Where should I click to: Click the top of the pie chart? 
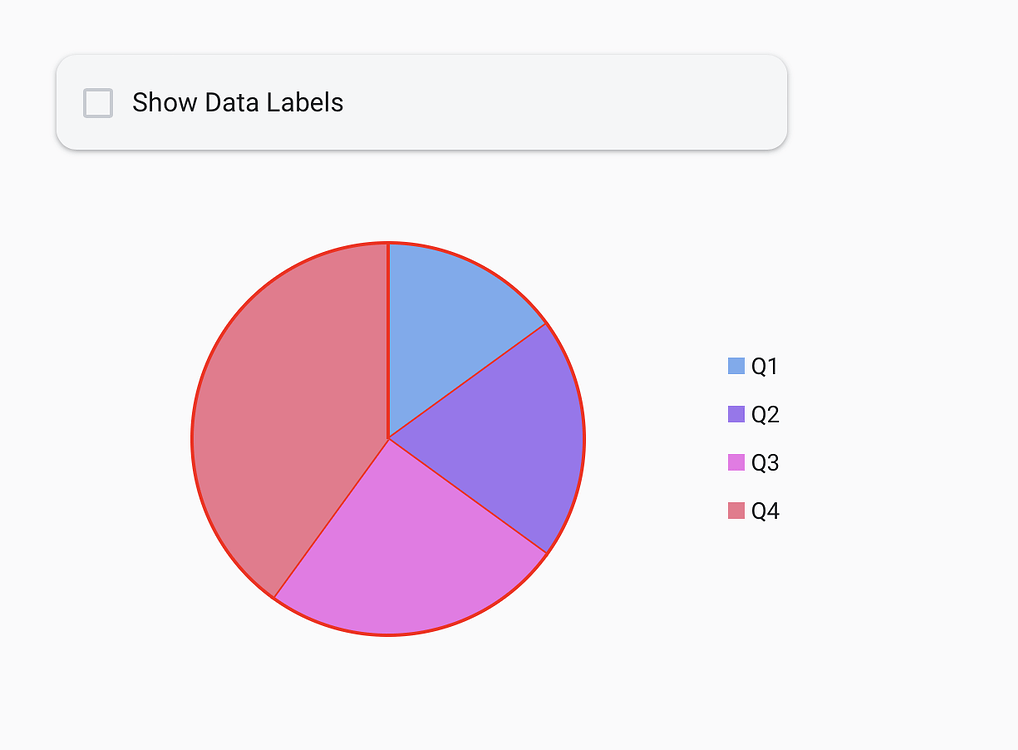388,245
